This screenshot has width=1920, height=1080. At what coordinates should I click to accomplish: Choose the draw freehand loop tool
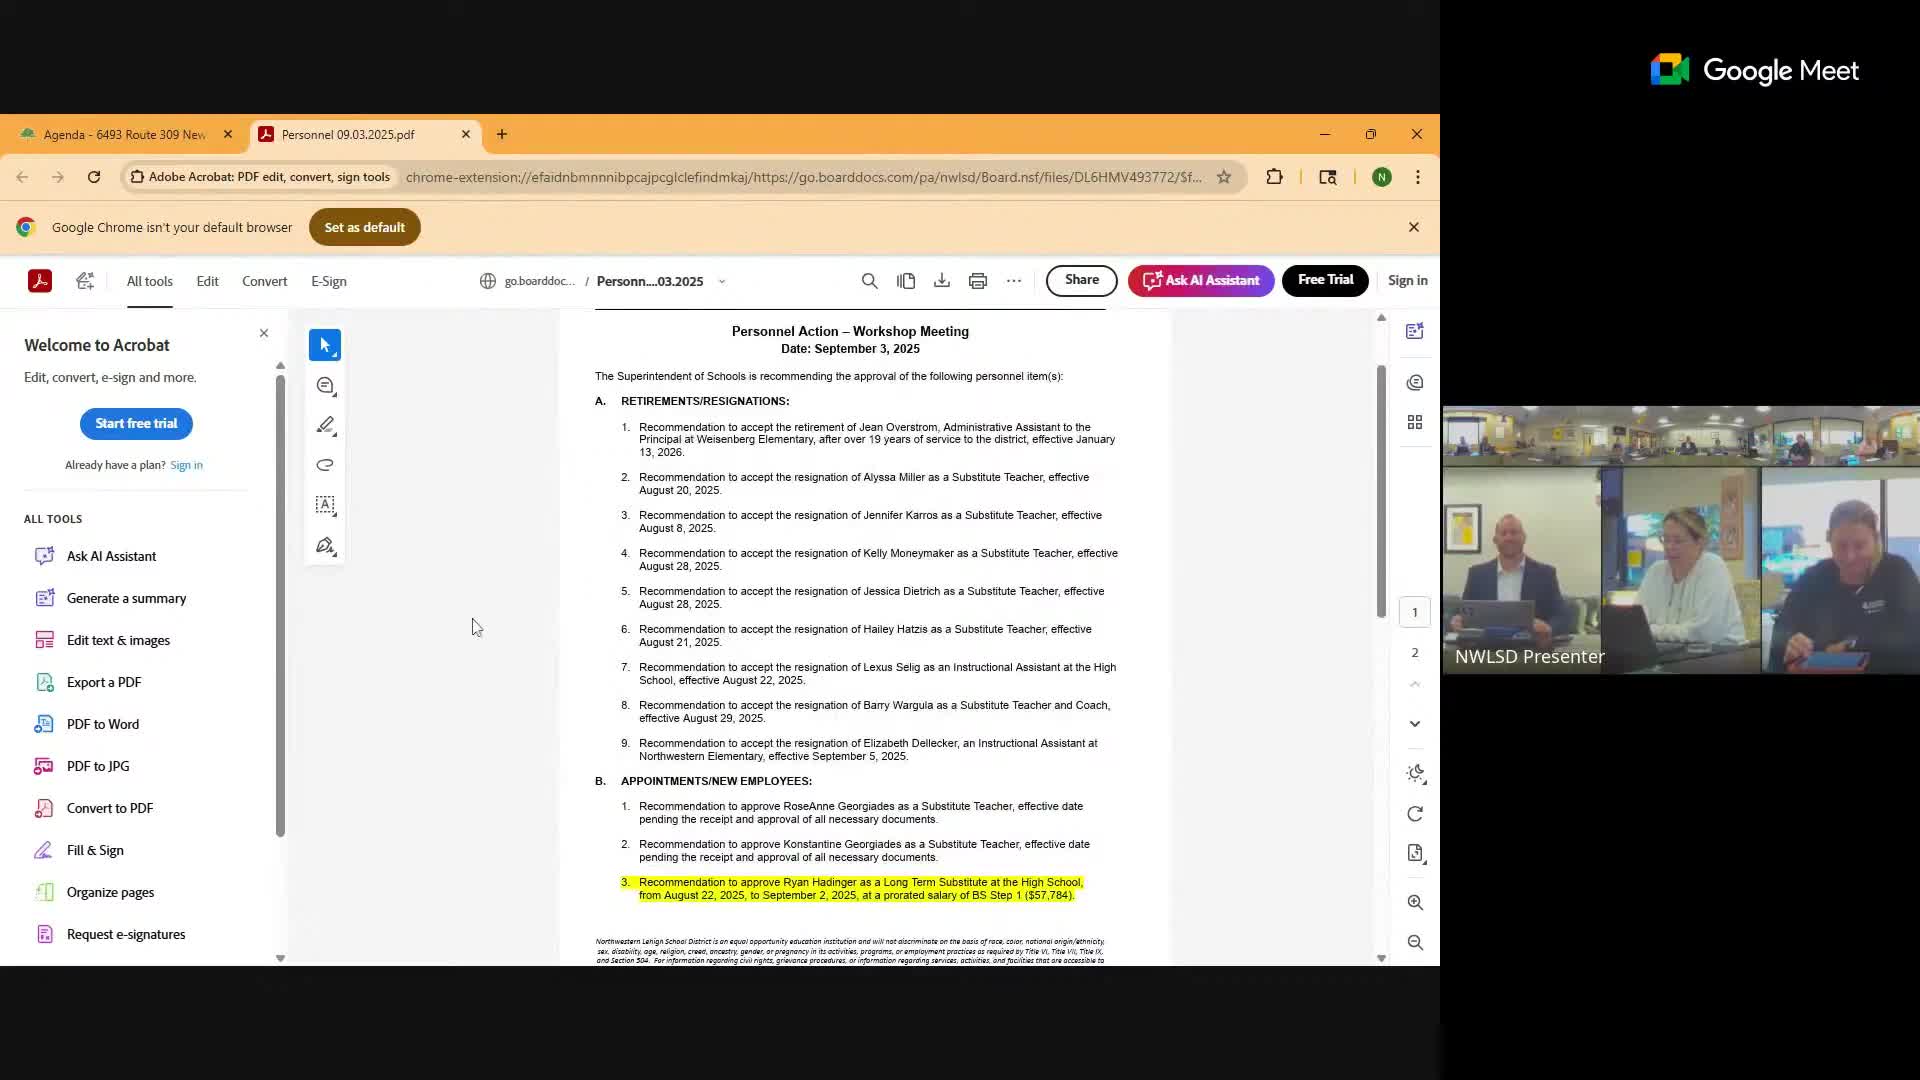point(325,465)
